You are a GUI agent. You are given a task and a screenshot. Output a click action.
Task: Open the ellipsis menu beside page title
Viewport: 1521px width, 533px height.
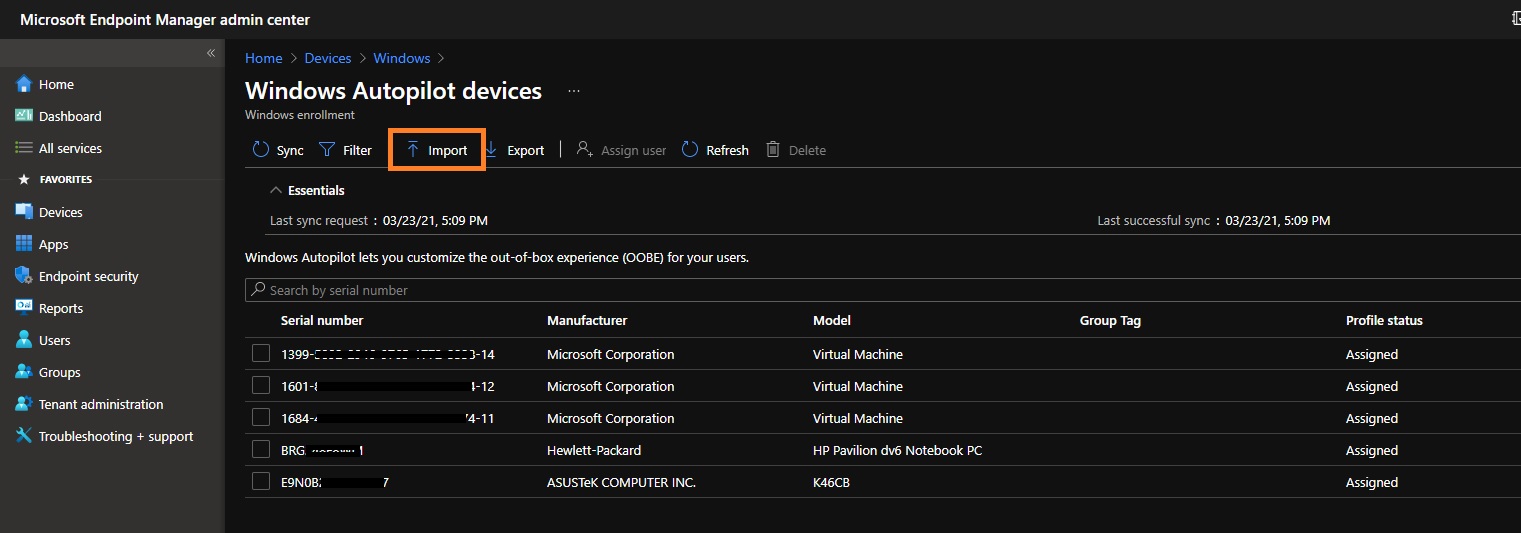(x=574, y=91)
